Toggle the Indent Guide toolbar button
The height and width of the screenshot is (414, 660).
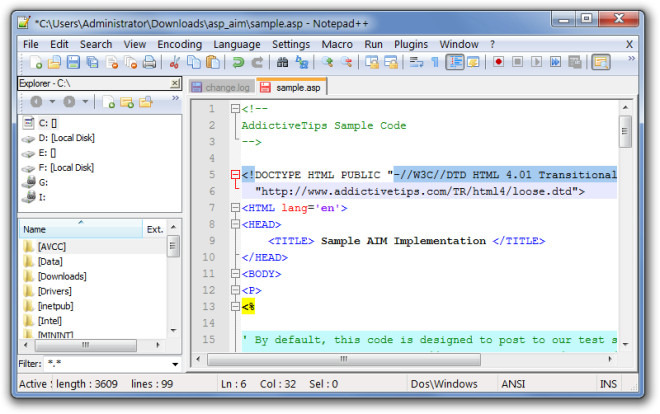[x=455, y=62]
